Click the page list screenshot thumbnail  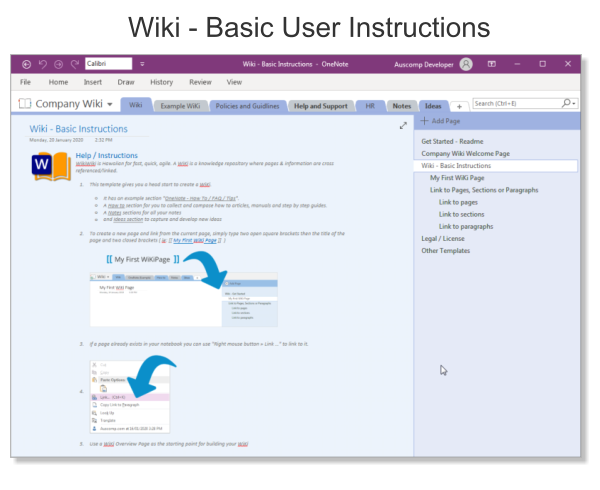[x=184, y=300]
